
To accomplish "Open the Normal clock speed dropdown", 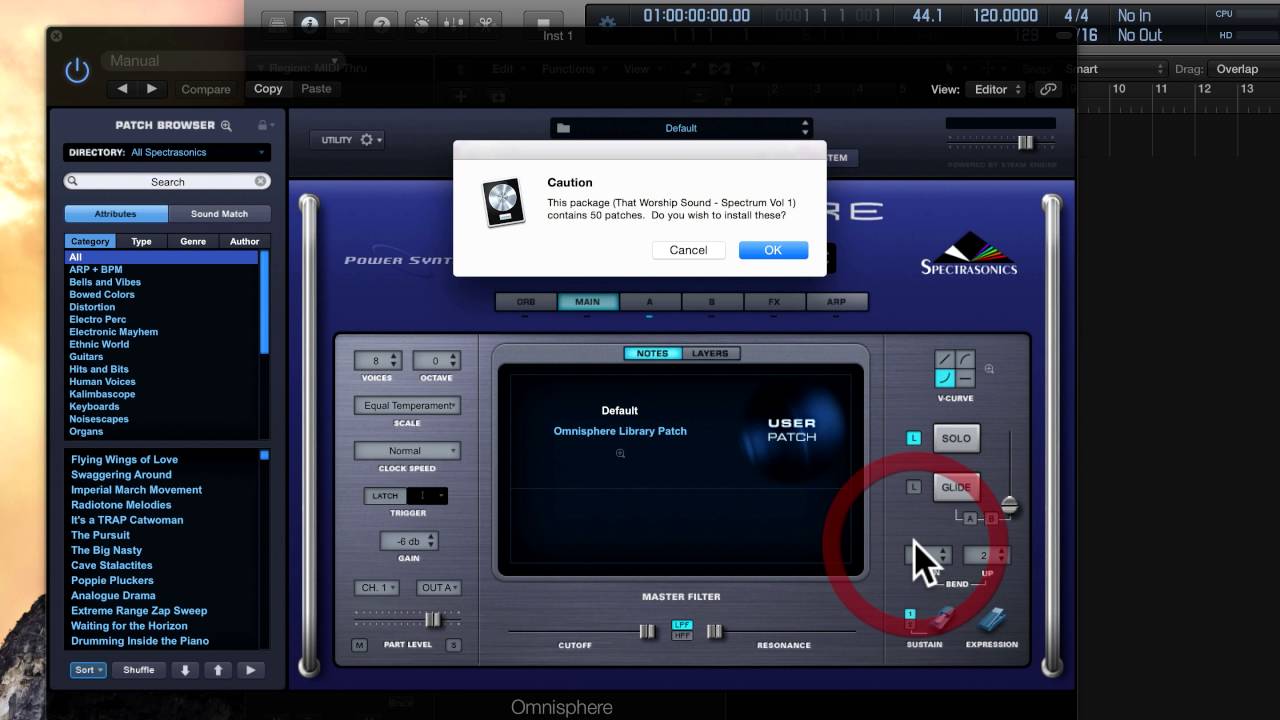I will (x=407, y=451).
